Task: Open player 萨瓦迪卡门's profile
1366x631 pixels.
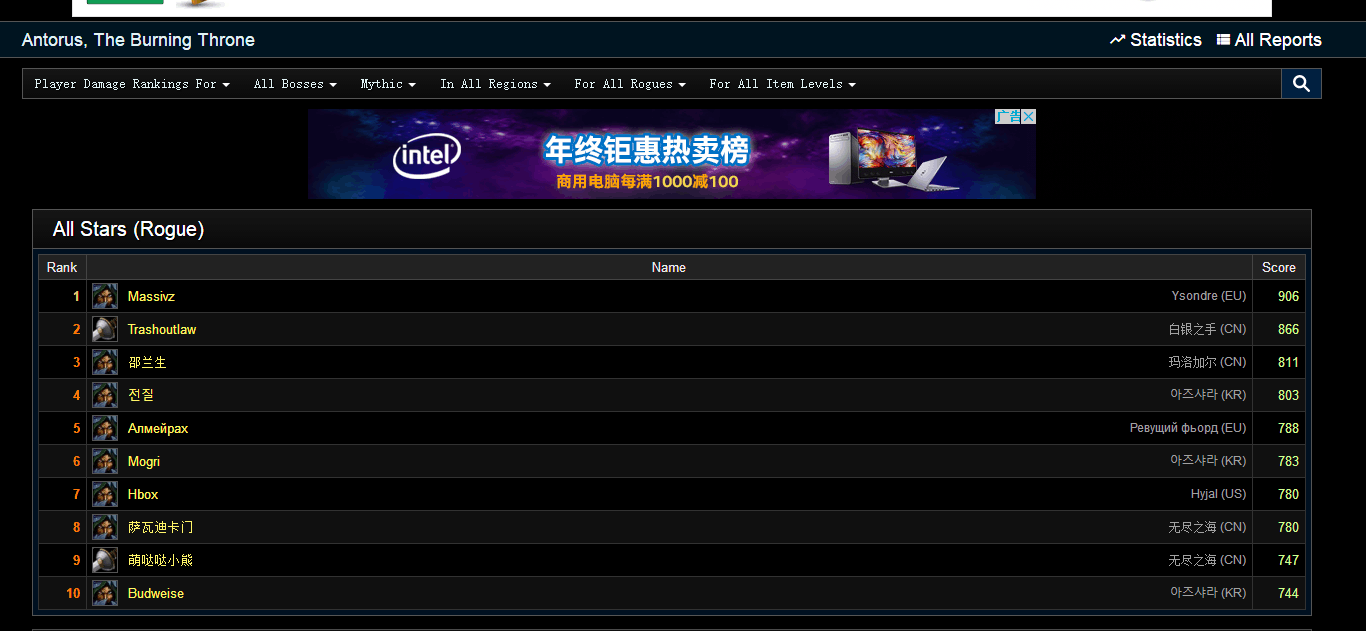Action: [x=160, y=528]
